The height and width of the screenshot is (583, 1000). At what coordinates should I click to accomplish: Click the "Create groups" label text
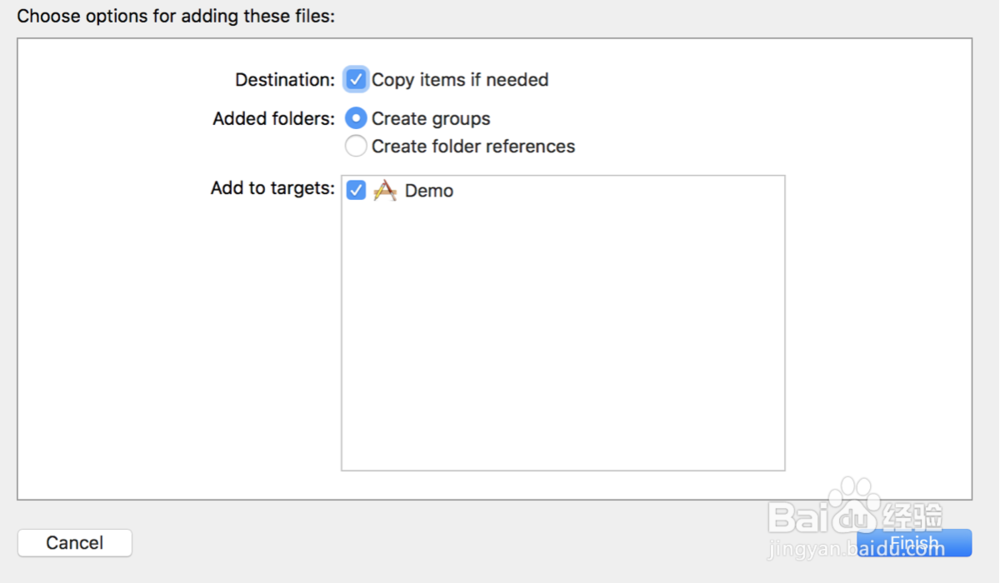(431, 119)
